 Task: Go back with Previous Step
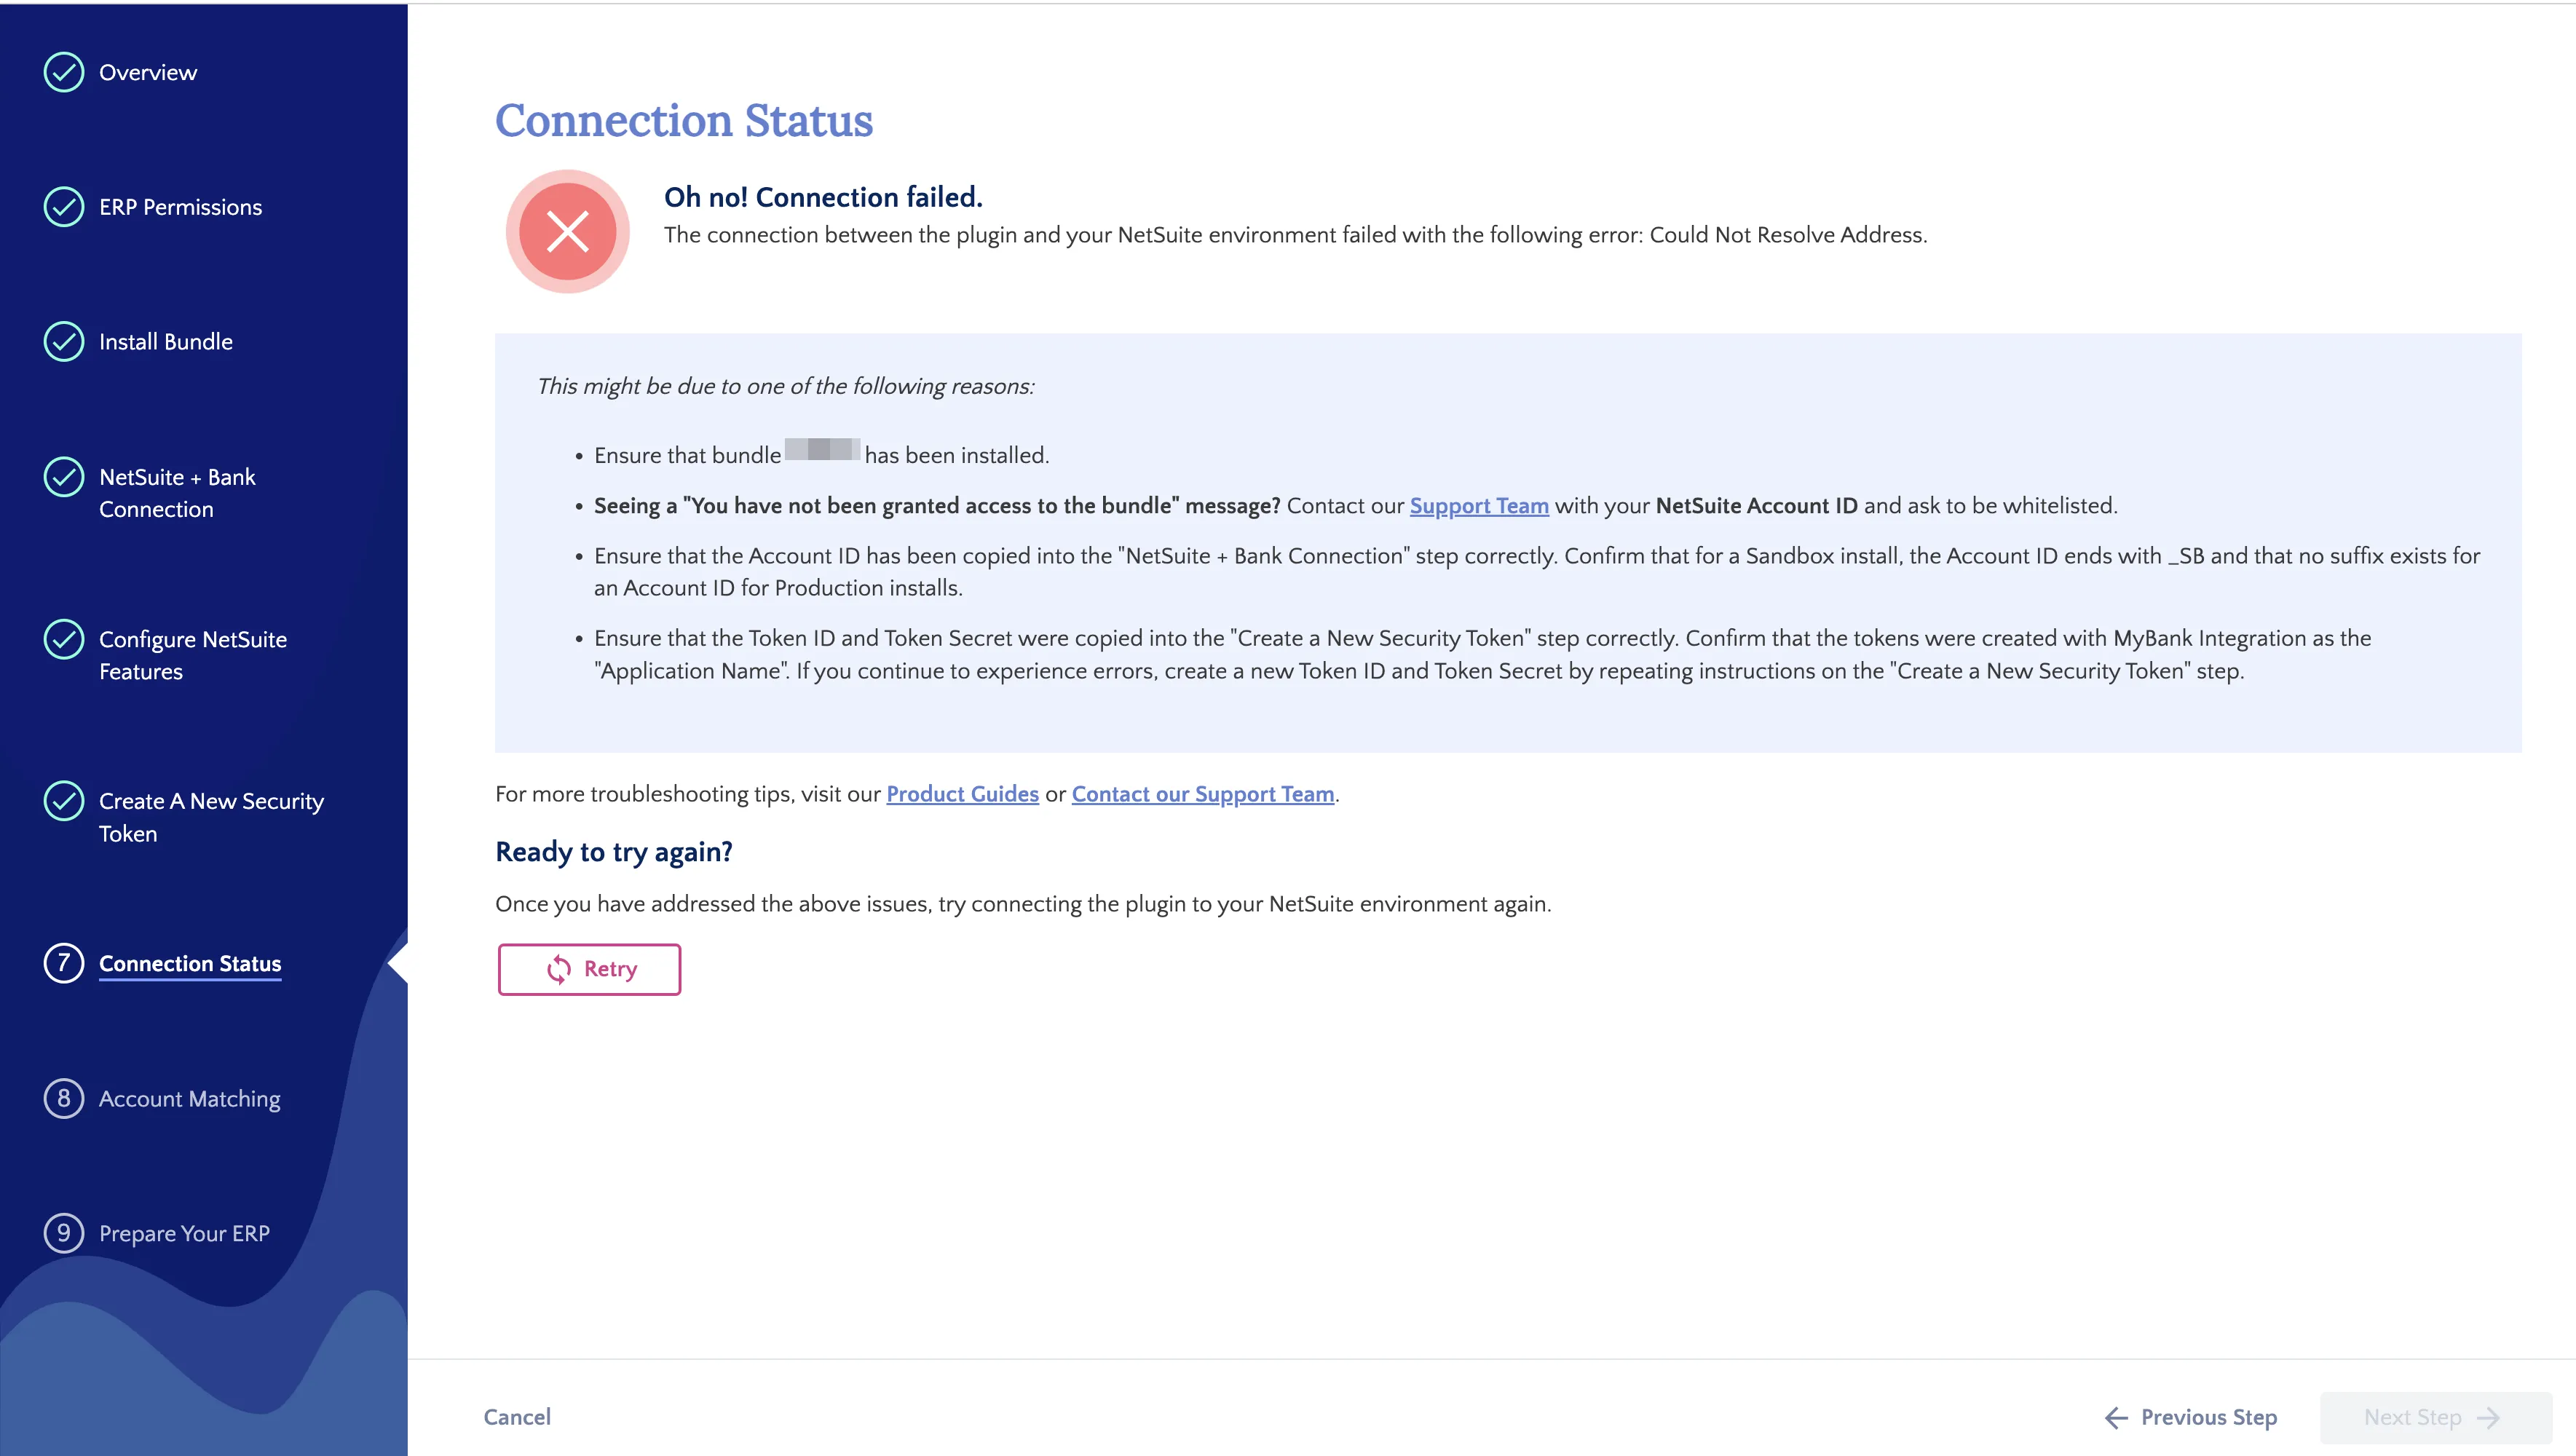click(2191, 1417)
